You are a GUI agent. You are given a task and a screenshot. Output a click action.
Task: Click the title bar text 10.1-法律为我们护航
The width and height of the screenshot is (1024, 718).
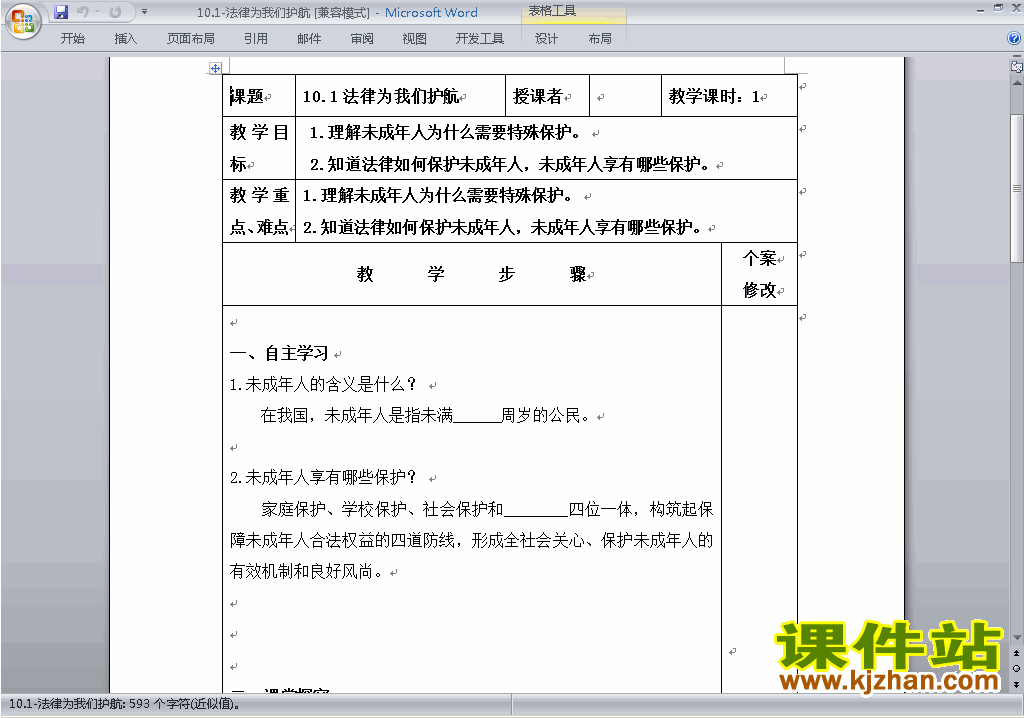pyautogui.click(x=253, y=12)
